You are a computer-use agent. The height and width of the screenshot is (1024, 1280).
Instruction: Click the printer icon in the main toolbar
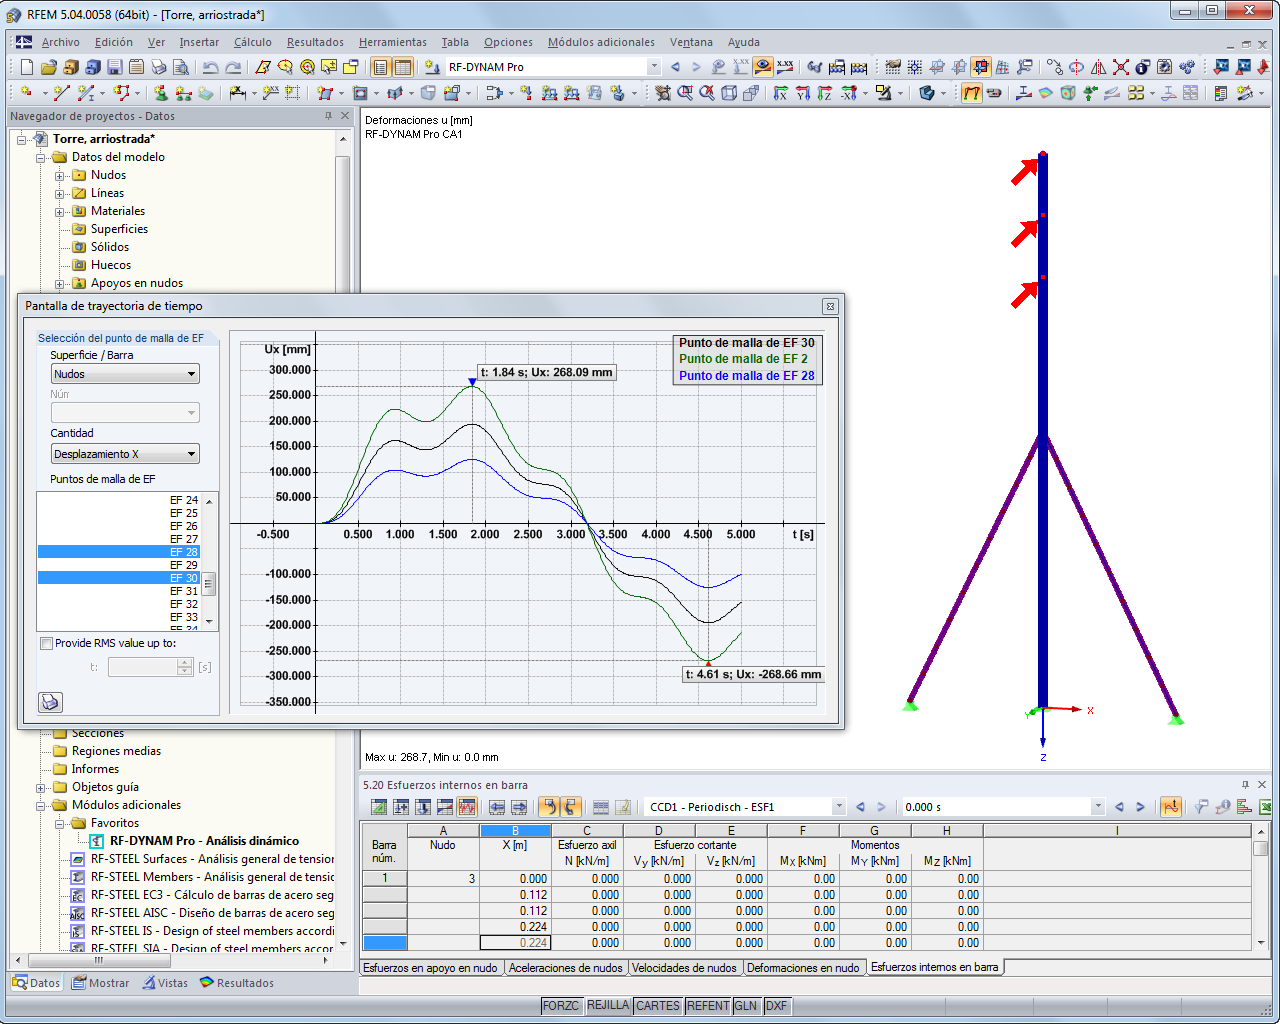tap(159, 67)
